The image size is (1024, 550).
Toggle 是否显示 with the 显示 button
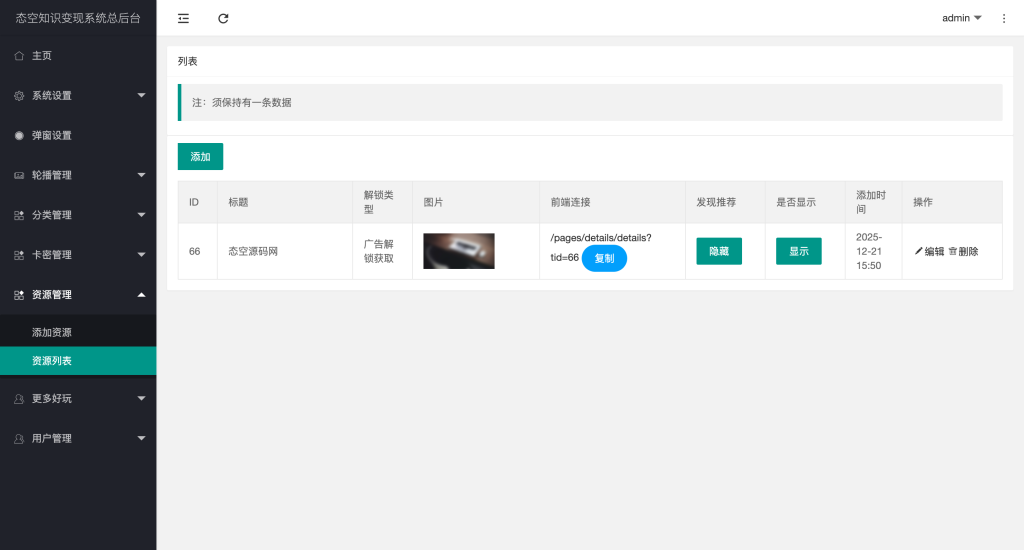point(798,251)
